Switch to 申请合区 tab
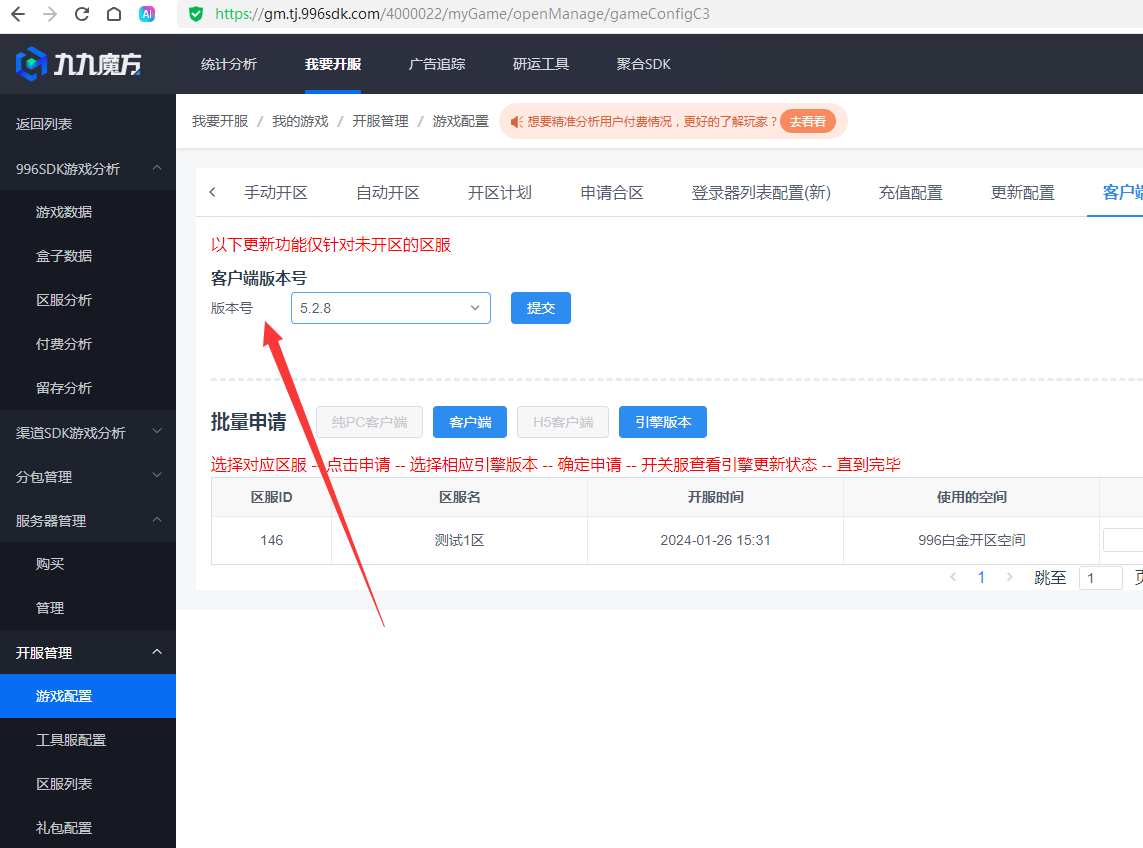Viewport: 1143px width, 848px height. (x=612, y=192)
